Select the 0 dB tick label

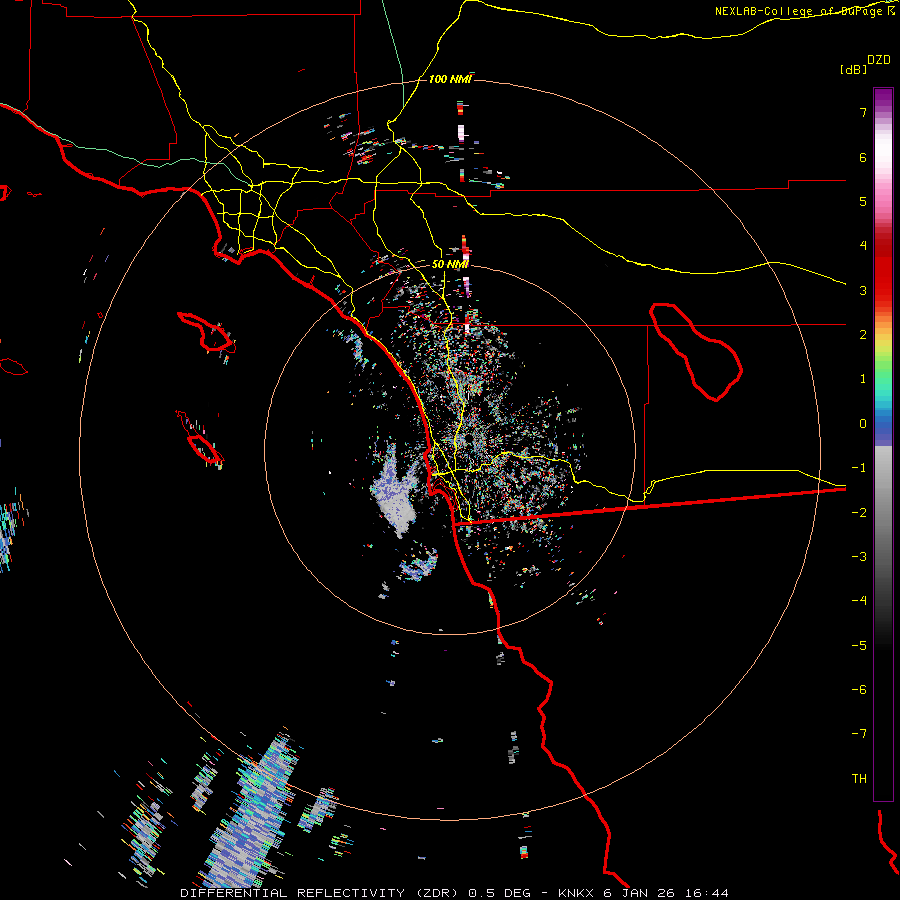[x=863, y=424]
